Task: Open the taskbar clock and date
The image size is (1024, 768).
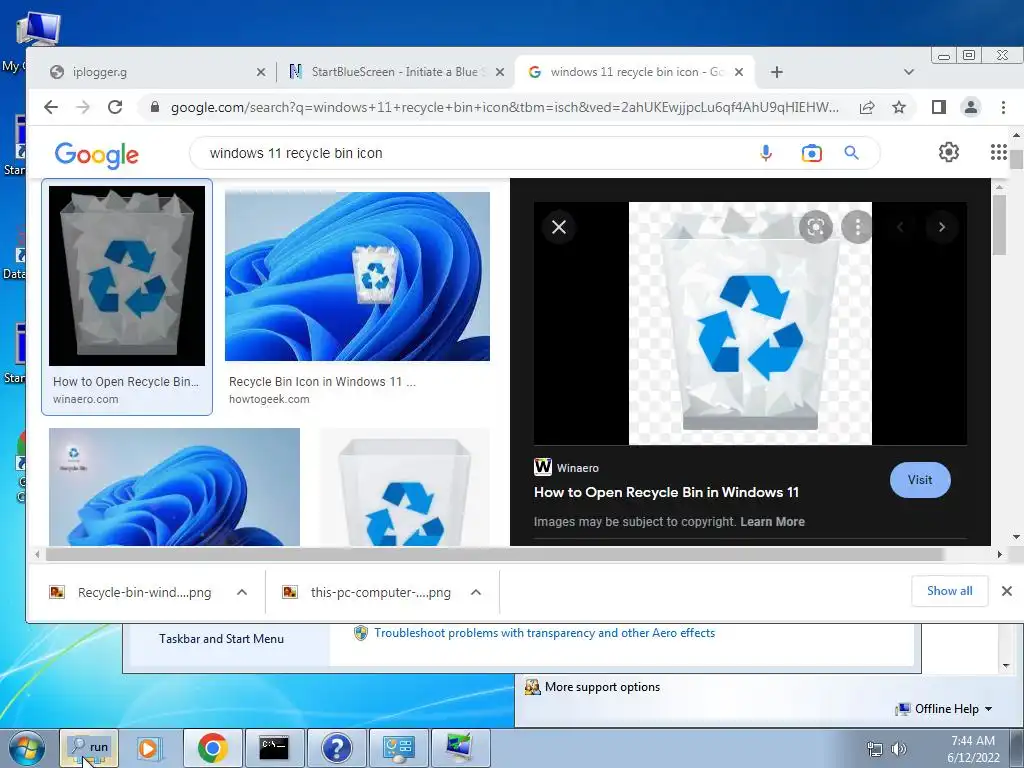Action: tap(973, 748)
